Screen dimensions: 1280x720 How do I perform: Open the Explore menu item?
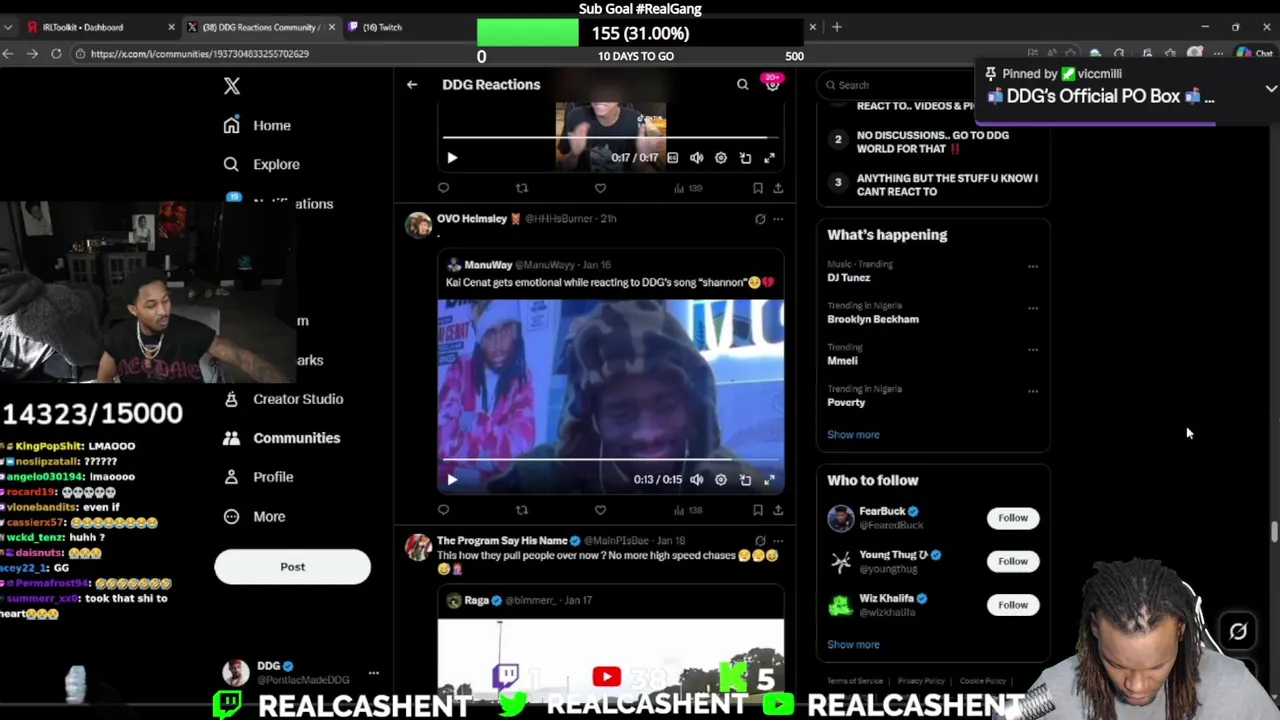(262, 164)
